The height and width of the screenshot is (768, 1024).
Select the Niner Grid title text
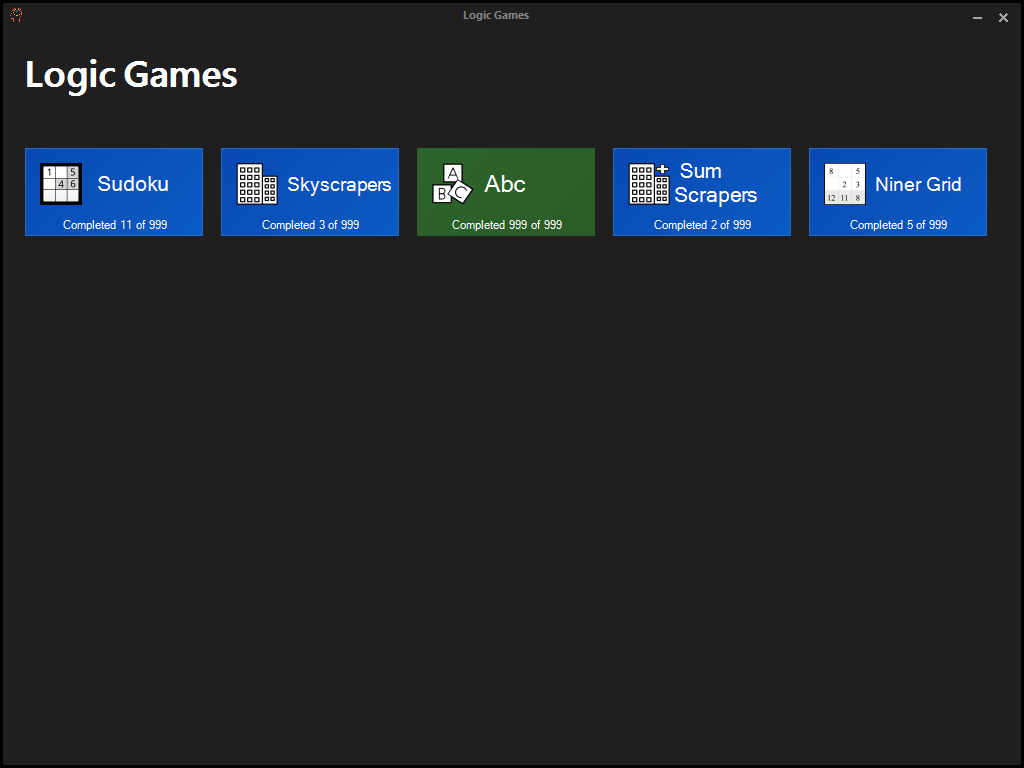point(918,184)
